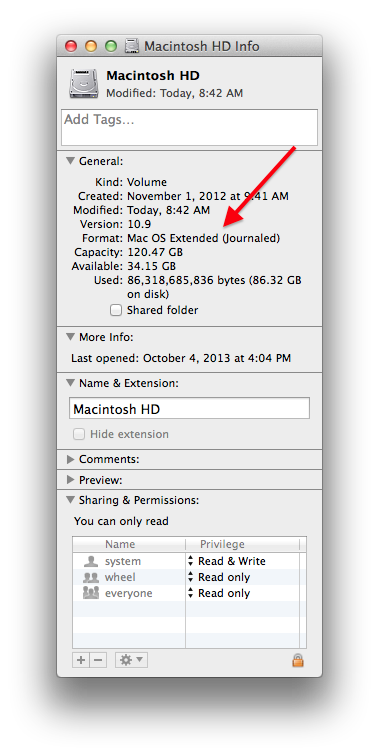Click the everyone group icon

click(x=90, y=593)
